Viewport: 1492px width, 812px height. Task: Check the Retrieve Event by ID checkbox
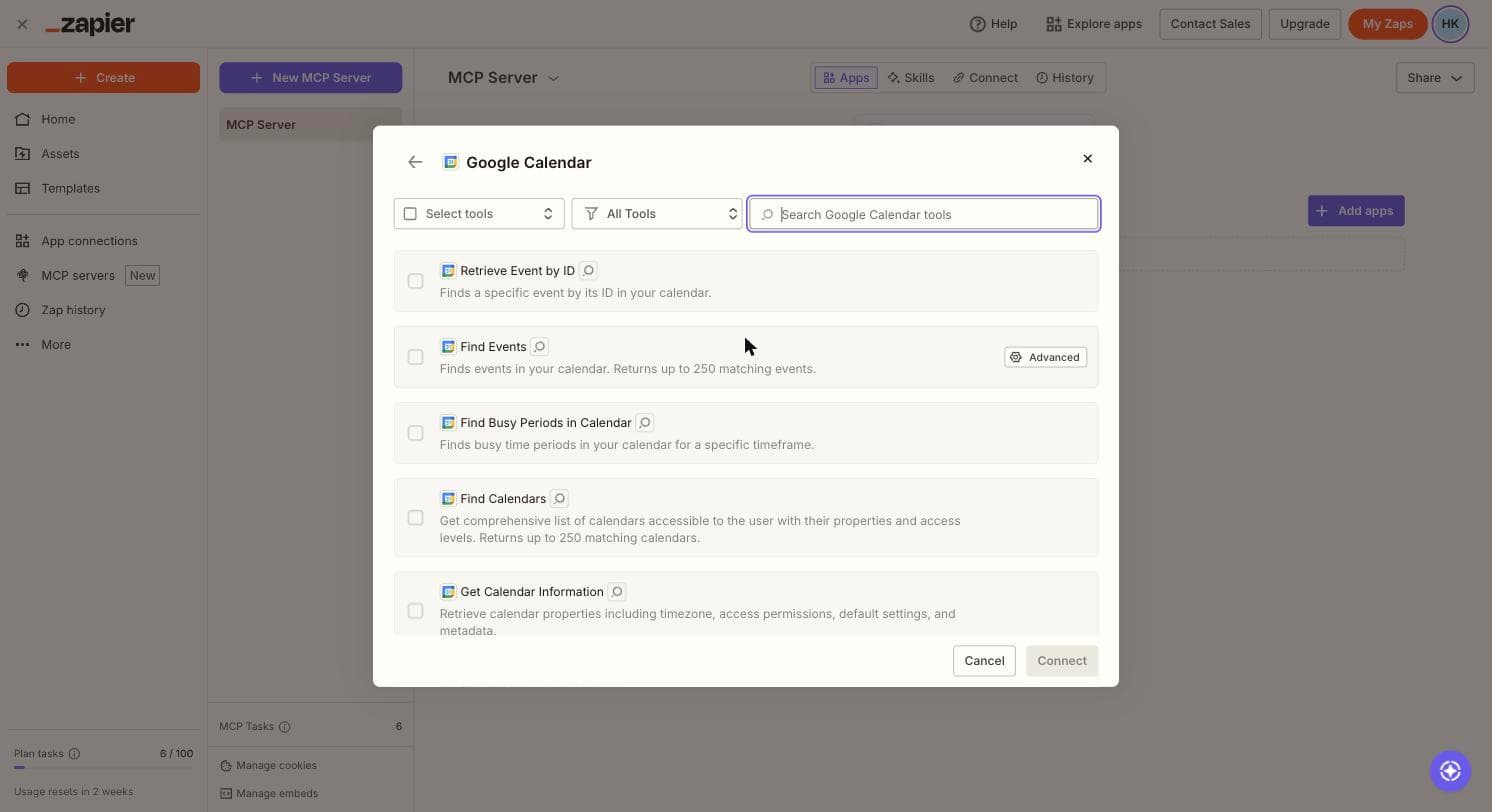coord(415,281)
